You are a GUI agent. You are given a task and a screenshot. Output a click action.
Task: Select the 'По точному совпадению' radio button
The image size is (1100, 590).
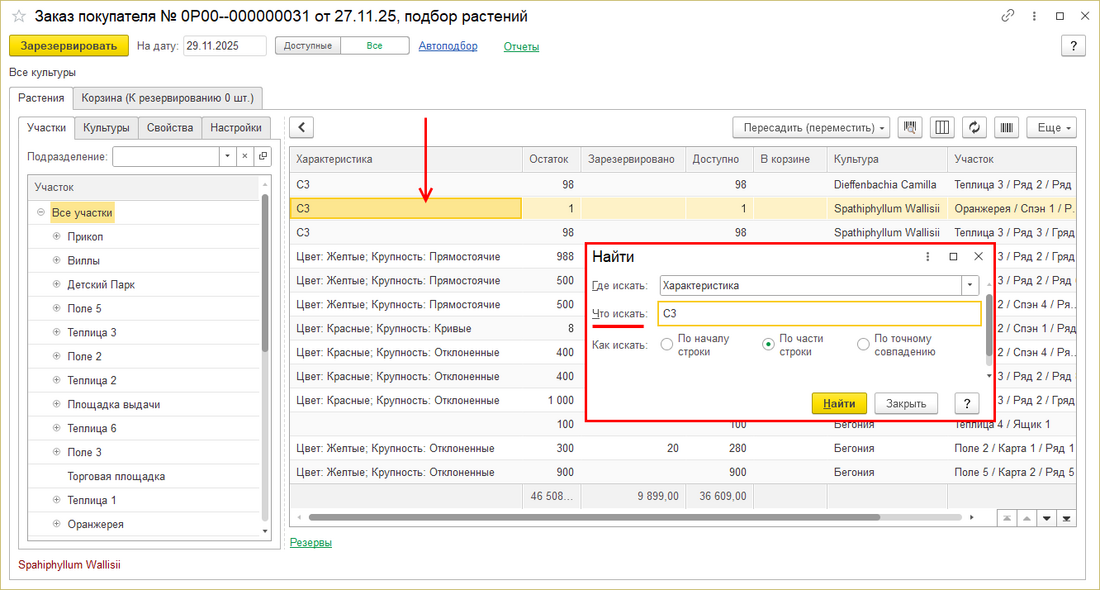coord(863,345)
